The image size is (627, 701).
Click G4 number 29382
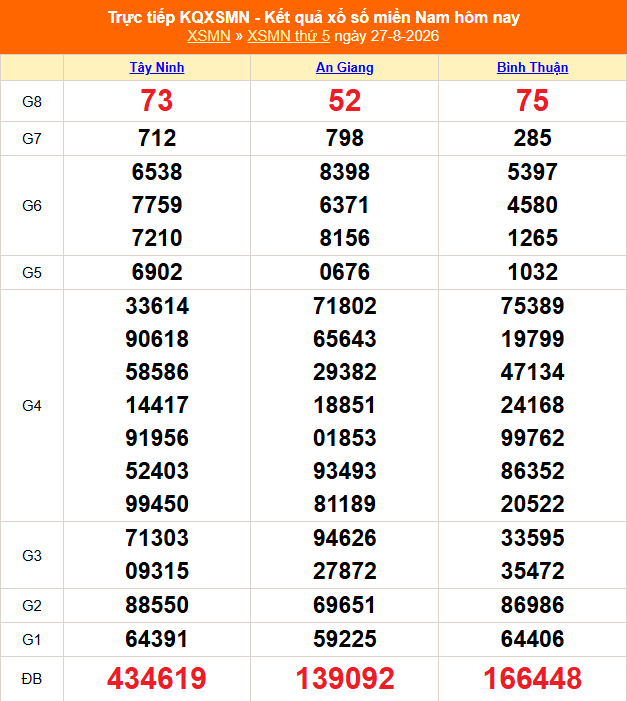point(344,372)
